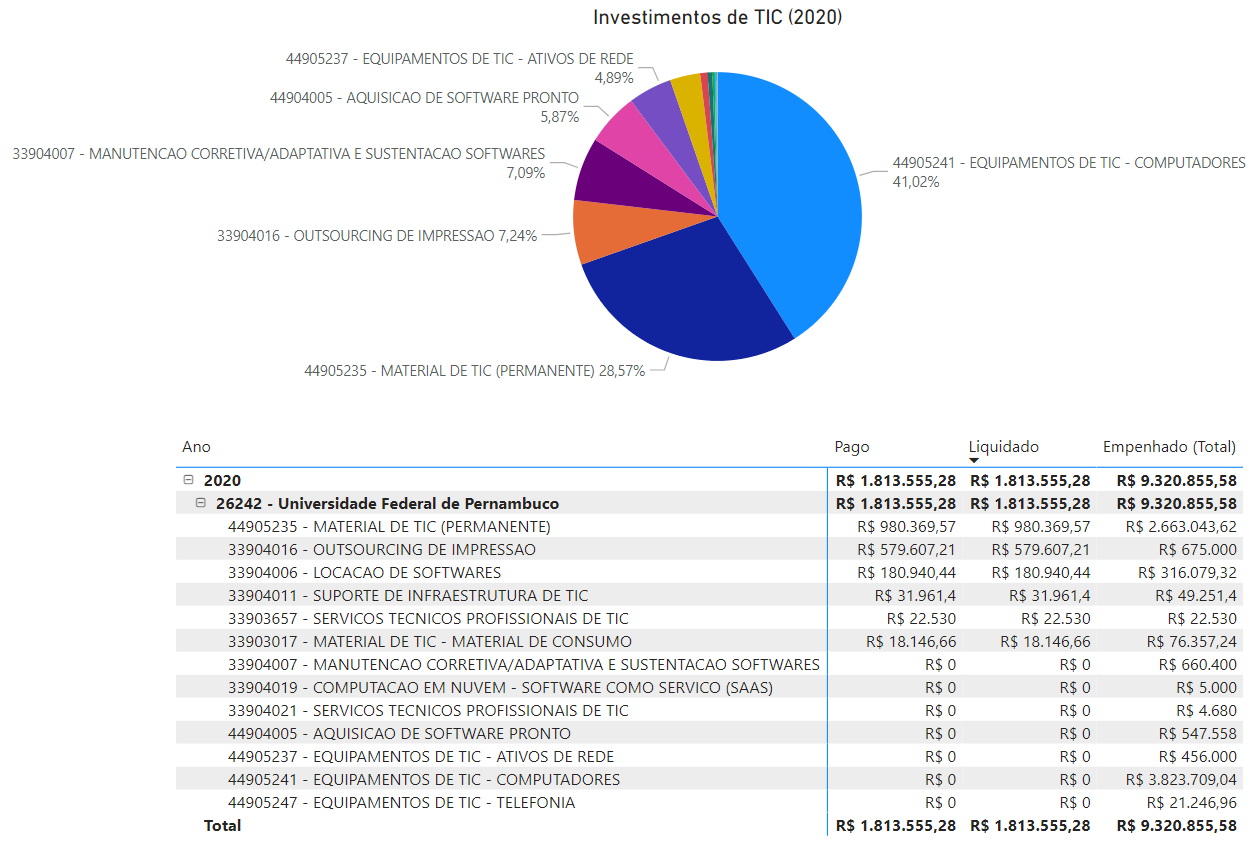
Task: Click the 44905247 Equipamentos de TIC Telefonia row
Action: pos(401,803)
